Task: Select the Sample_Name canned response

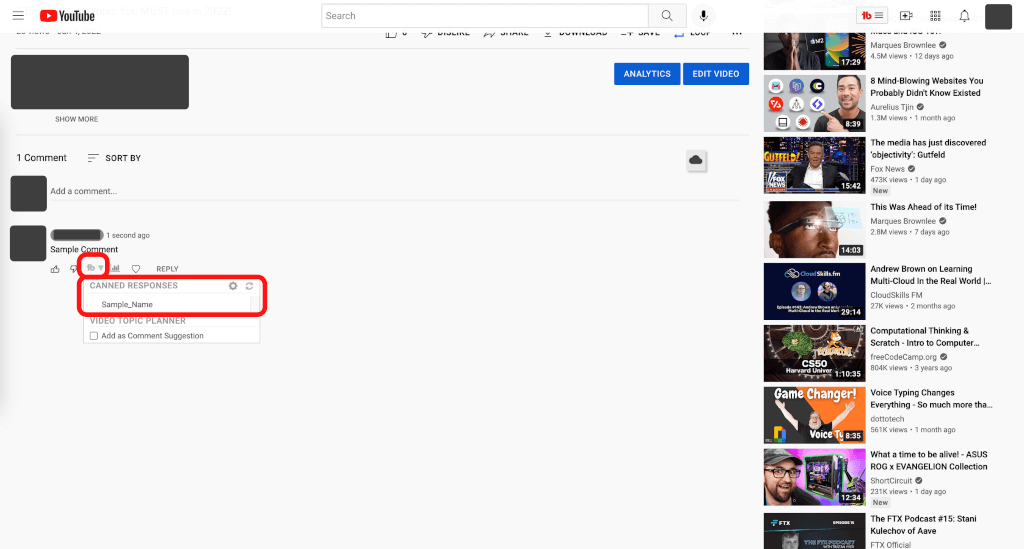Action: (x=127, y=304)
